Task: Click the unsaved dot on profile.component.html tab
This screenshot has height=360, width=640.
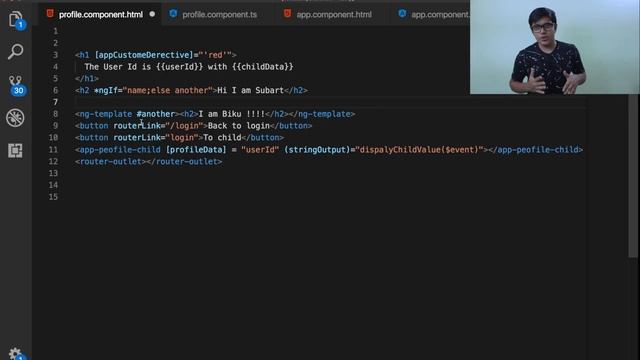Action: click(152, 14)
